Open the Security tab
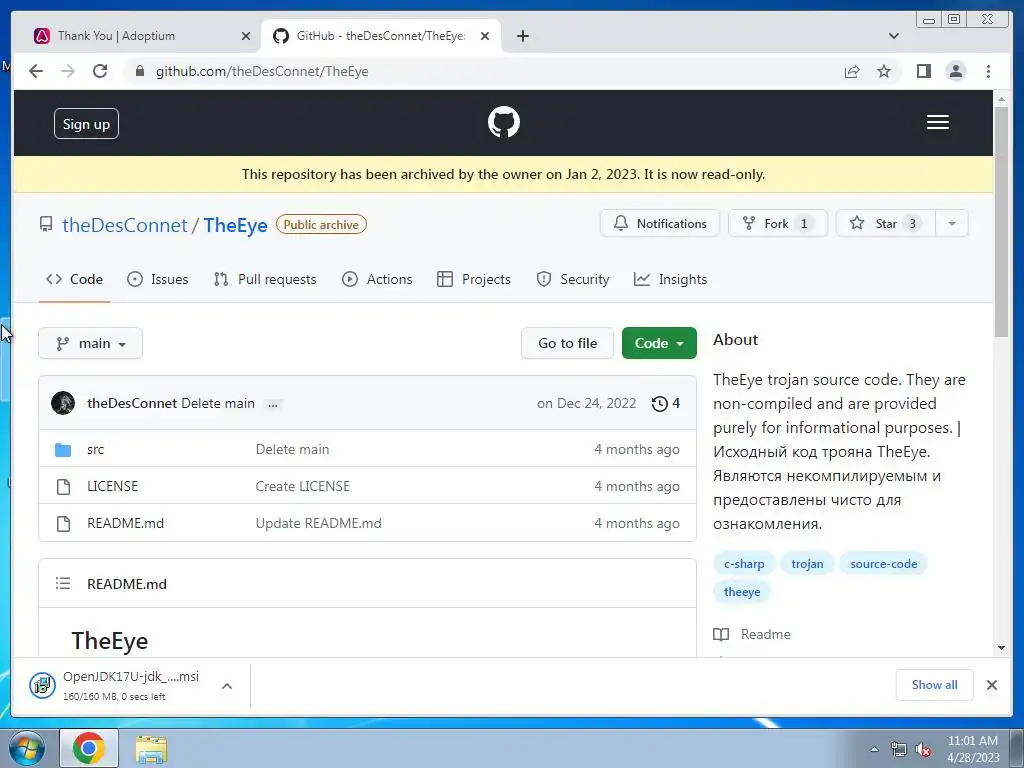 [573, 280]
